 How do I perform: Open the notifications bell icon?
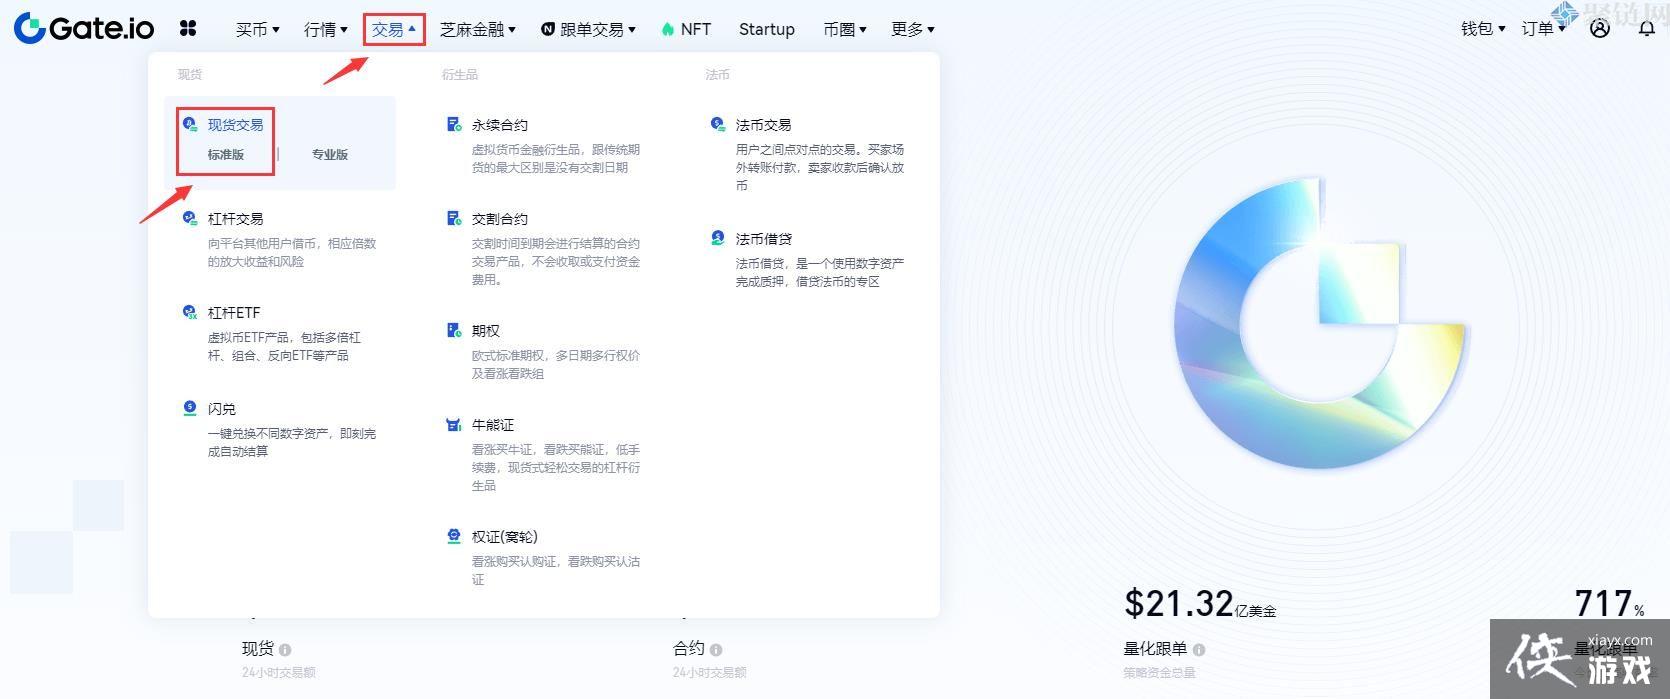1646,28
